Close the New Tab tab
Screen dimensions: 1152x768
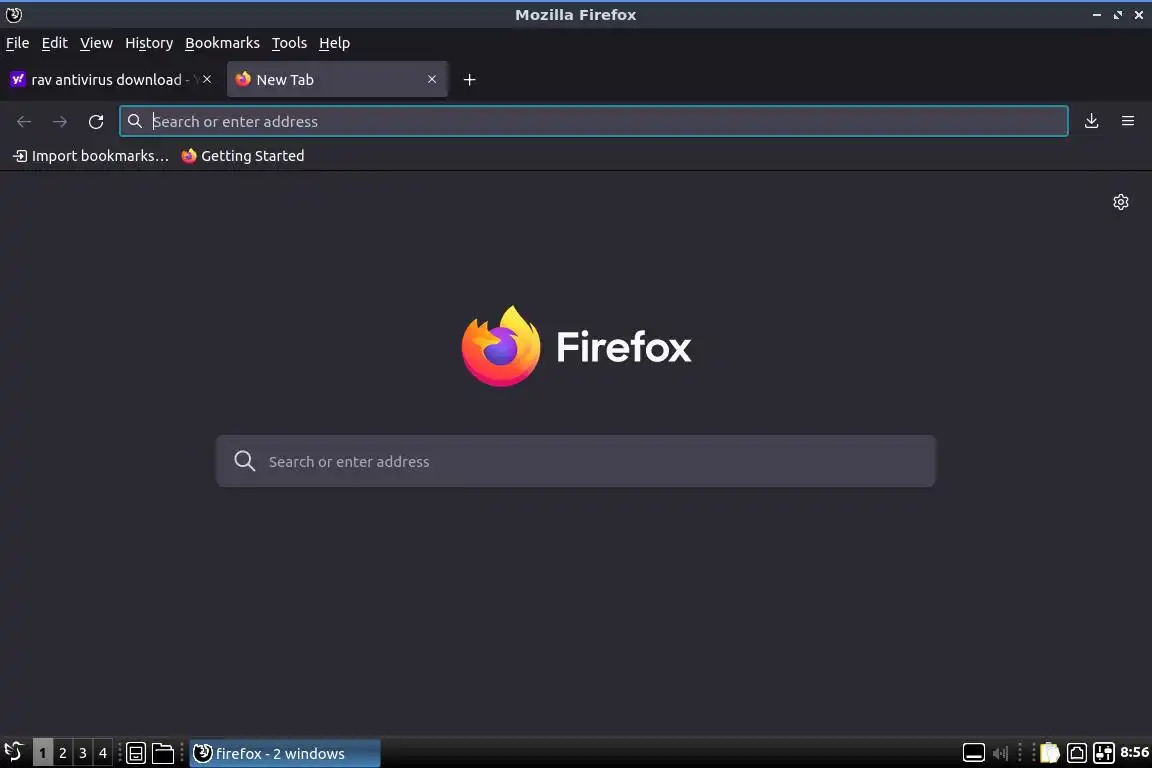432,79
